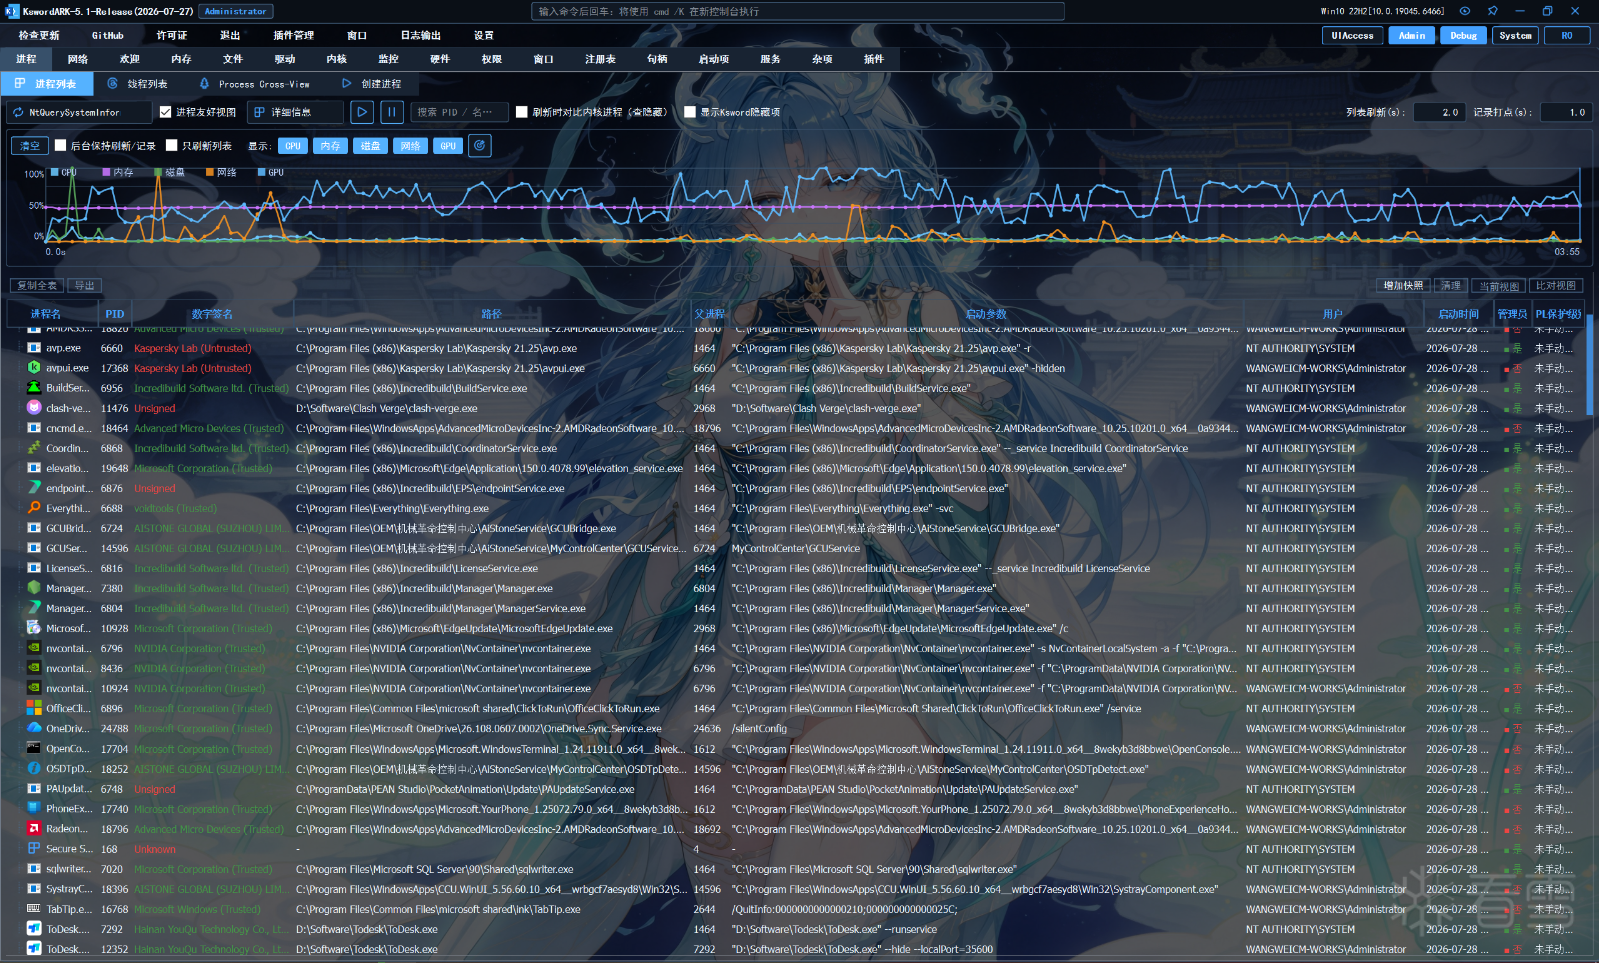Check the 后台保持刷新/记录 checkbox
1599x963 pixels.
60,146
